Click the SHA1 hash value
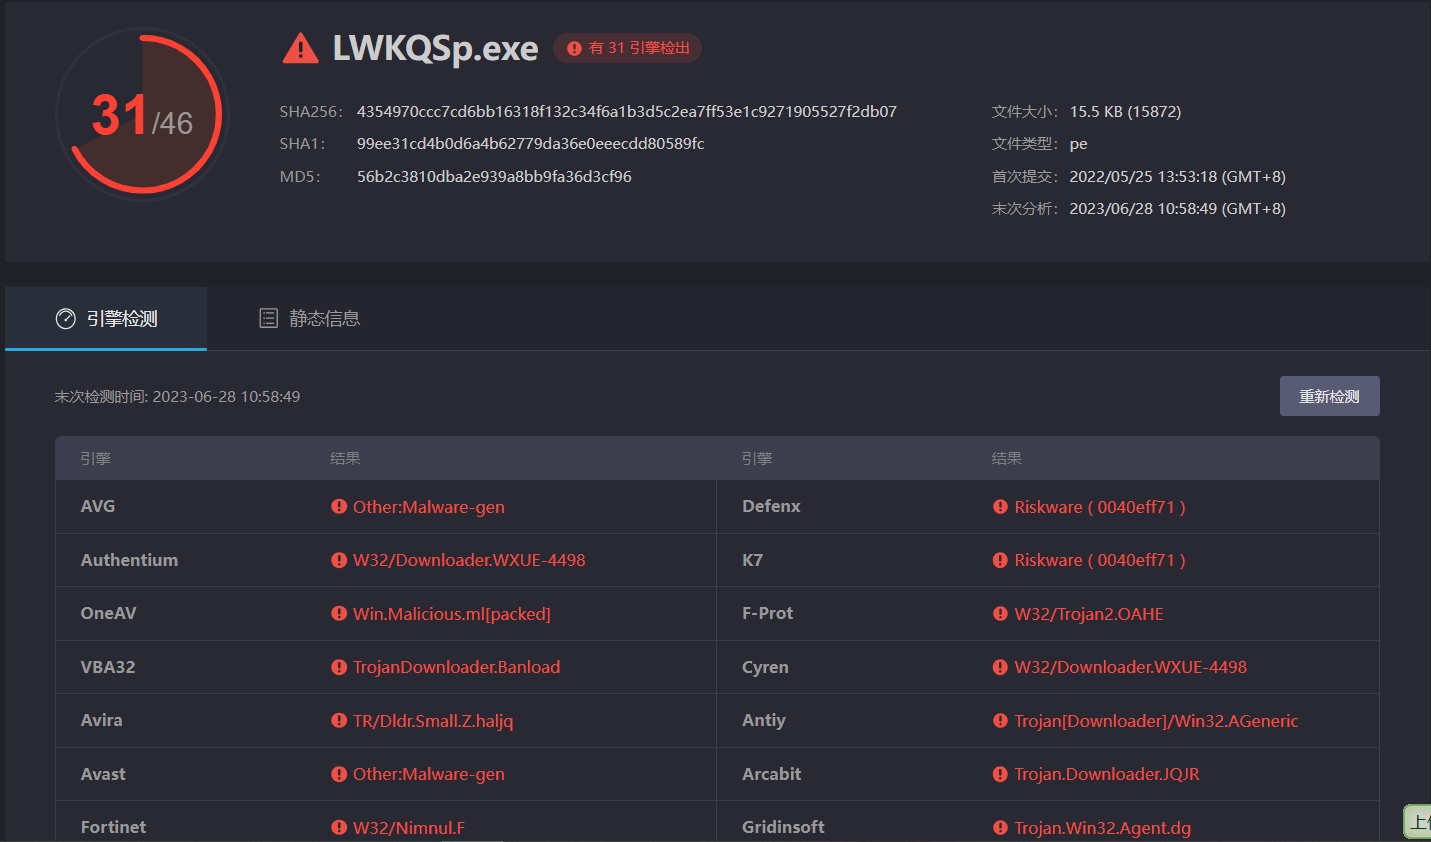 (530, 144)
